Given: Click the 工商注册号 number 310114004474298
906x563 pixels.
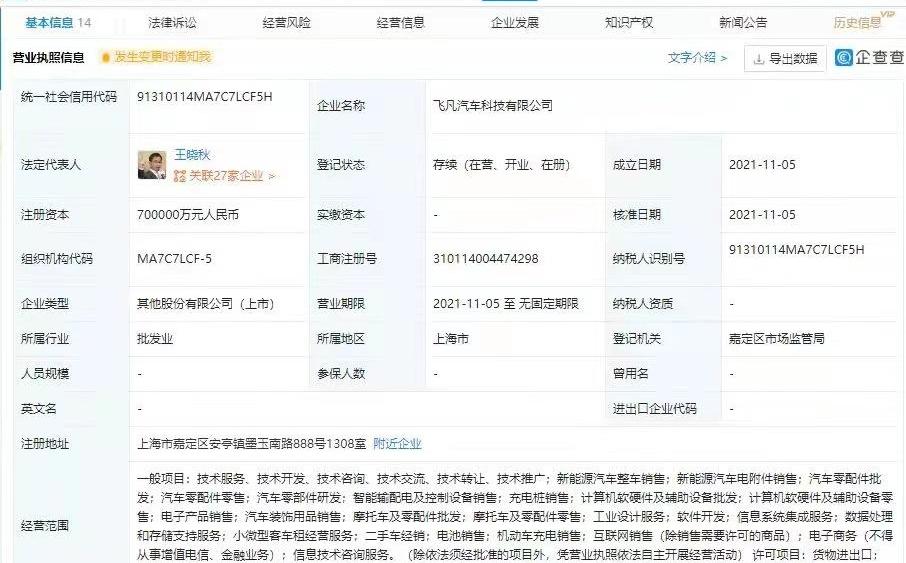Looking at the screenshot, I should click(486, 259).
